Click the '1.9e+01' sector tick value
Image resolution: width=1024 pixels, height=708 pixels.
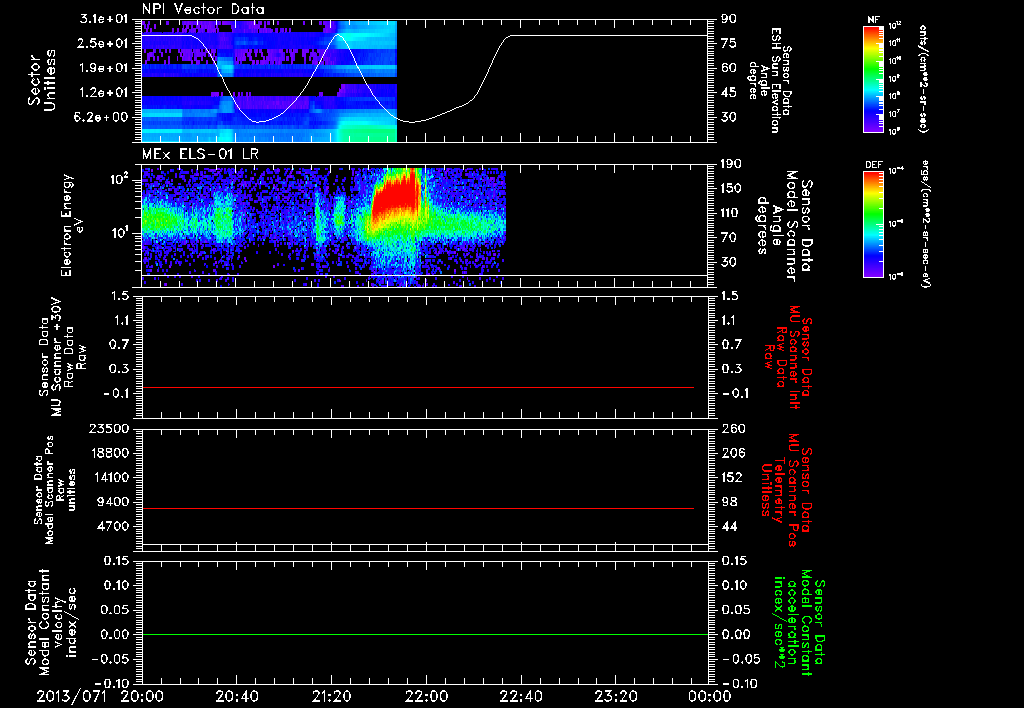click(103, 68)
